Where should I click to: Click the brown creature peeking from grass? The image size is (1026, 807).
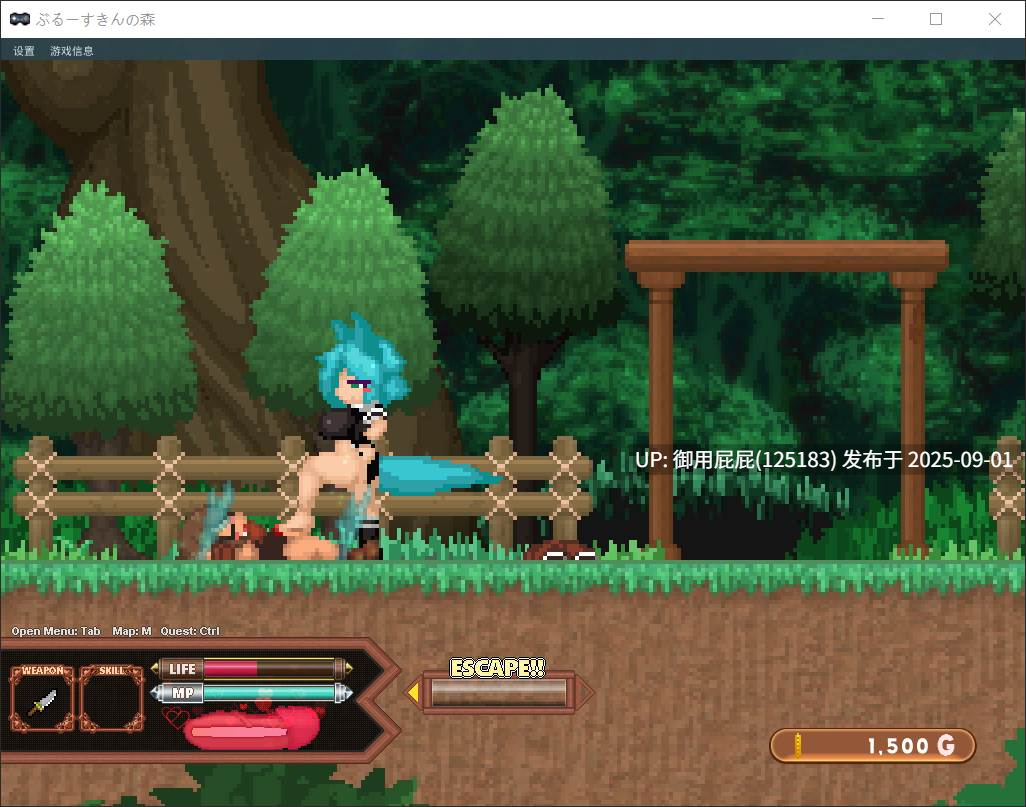point(561,550)
